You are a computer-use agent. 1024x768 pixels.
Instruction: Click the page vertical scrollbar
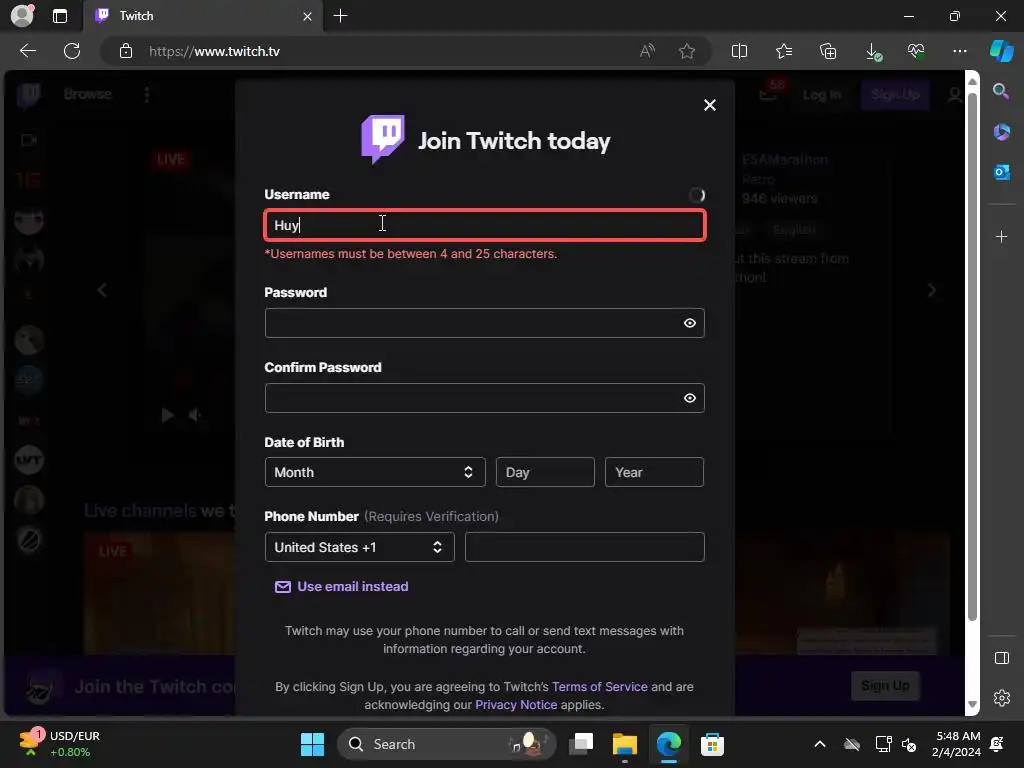pyautogui.click(x=972, y=357)
